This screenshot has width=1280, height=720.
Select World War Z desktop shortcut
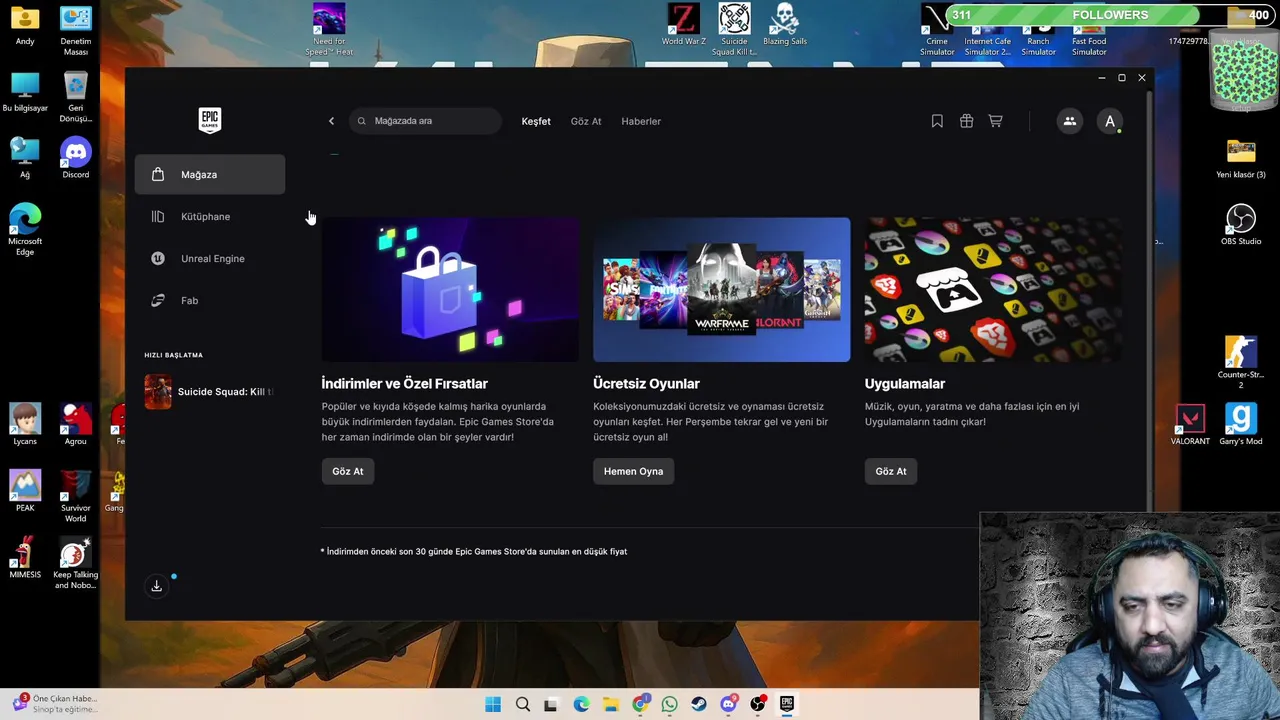pyautogui.click(x=683, y=25)
